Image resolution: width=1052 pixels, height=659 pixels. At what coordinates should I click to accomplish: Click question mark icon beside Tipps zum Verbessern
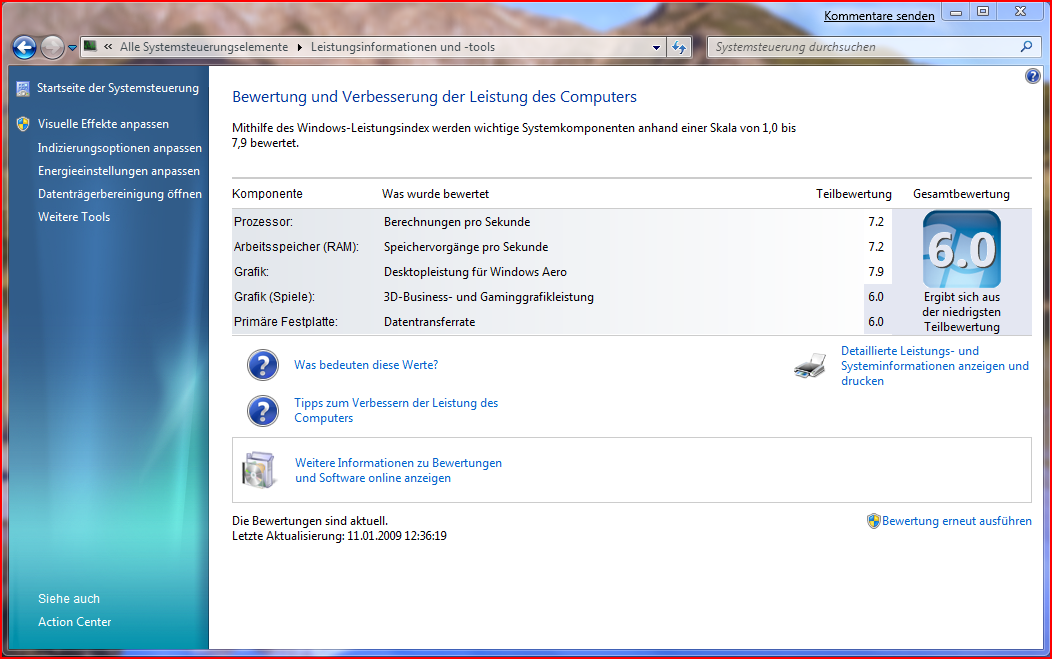(x=263, y=411)
